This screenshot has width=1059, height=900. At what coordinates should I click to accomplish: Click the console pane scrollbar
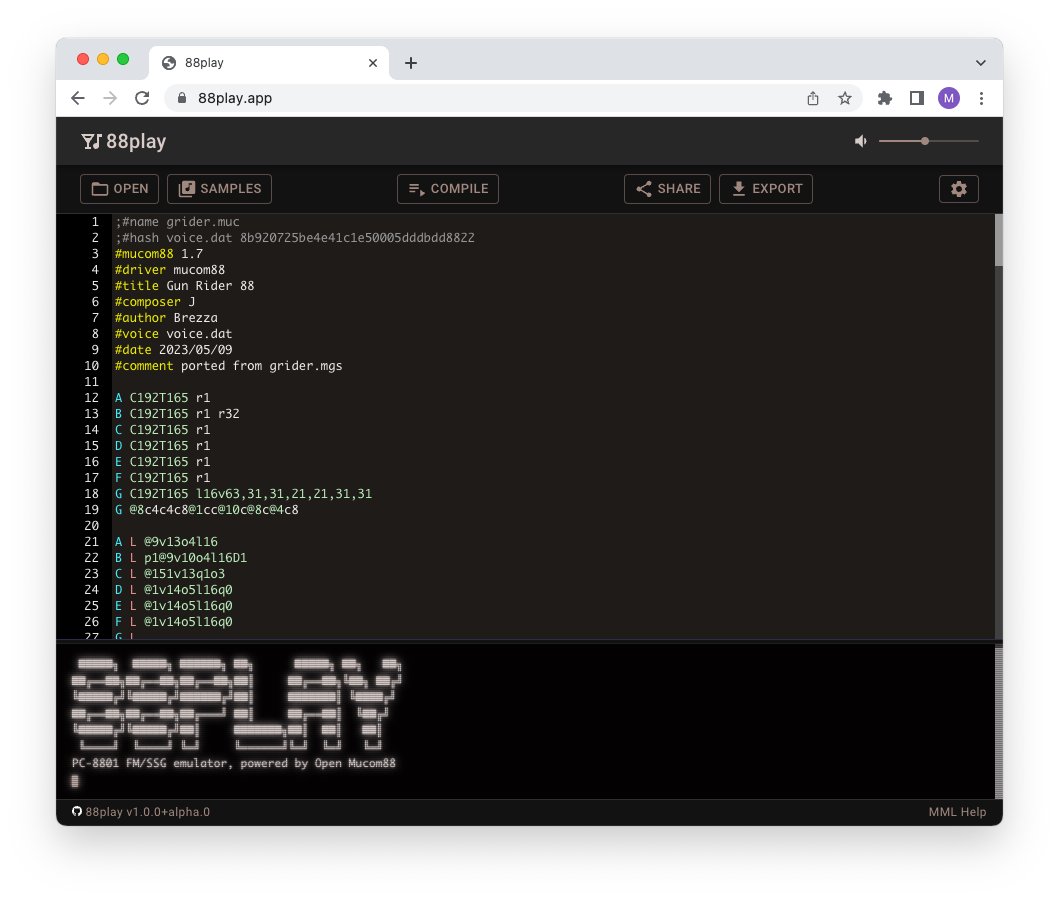tap(998, 721)
